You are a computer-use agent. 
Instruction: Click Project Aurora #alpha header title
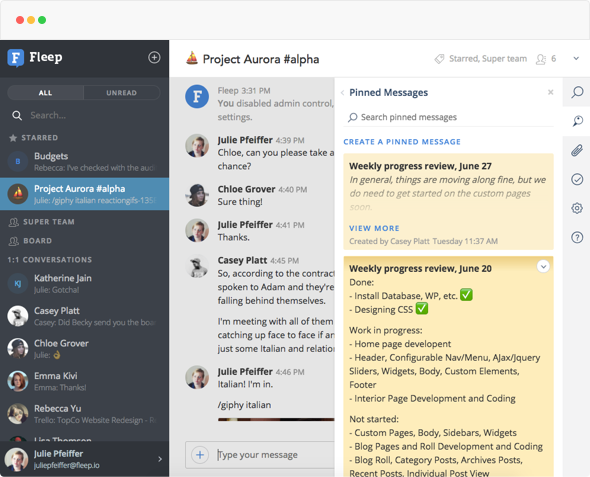[261, 59]
